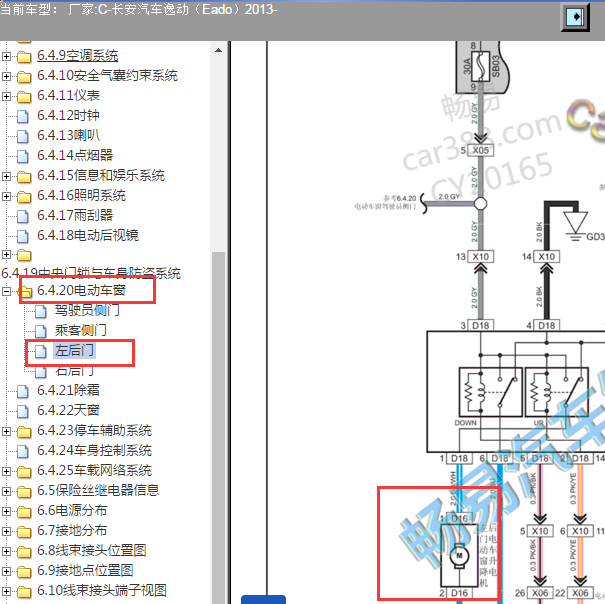Screen dimensions: 605x604
Task: Select the 6.5保险丝继电器信息 entry
Action: pyautogui.click(x=98, y=491)
